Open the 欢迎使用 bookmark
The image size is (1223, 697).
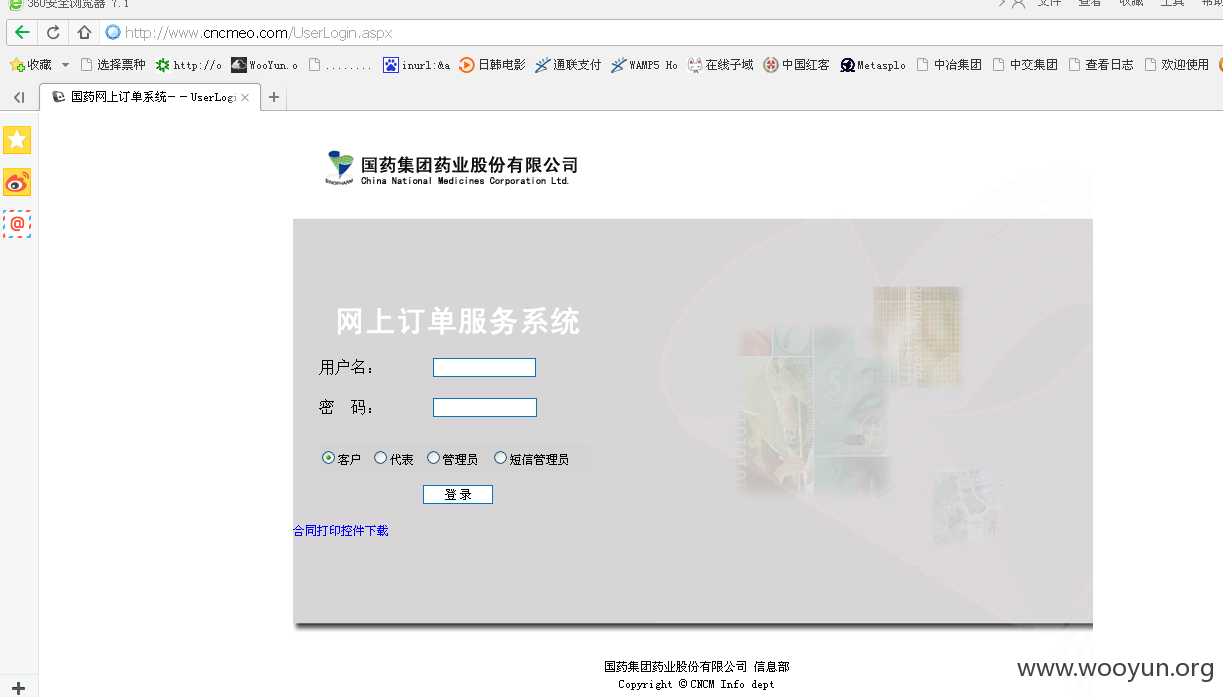point(1177,65)
